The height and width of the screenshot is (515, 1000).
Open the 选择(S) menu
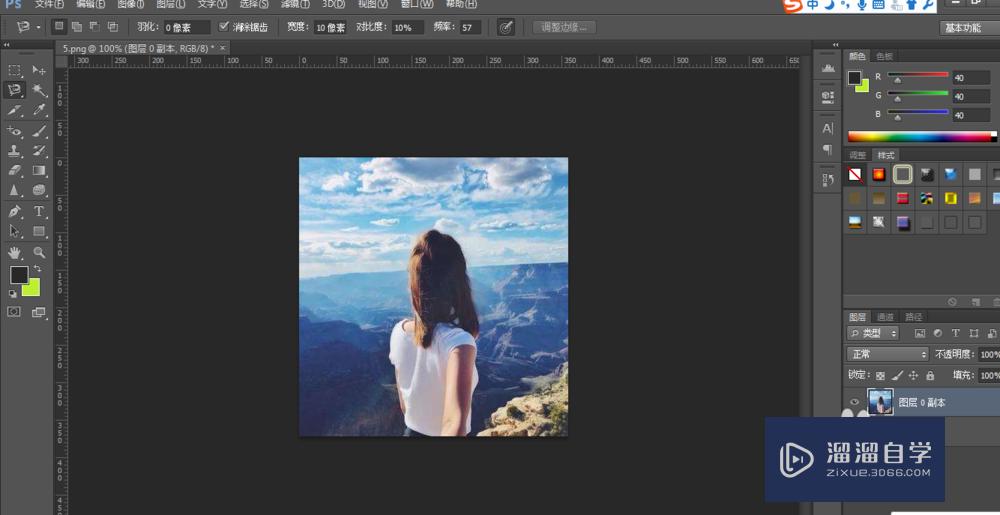coord(254,4)
